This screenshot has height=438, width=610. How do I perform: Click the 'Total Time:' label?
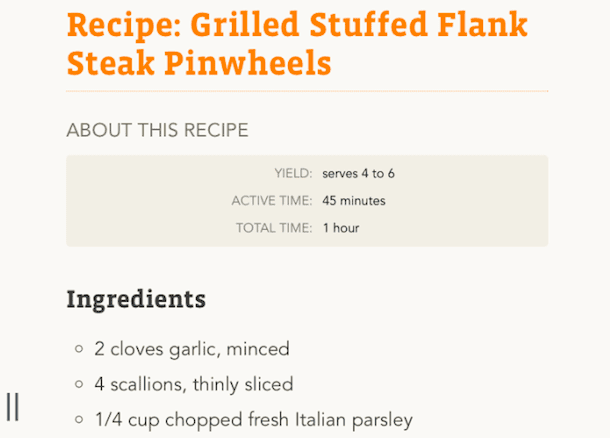[274, 228]
